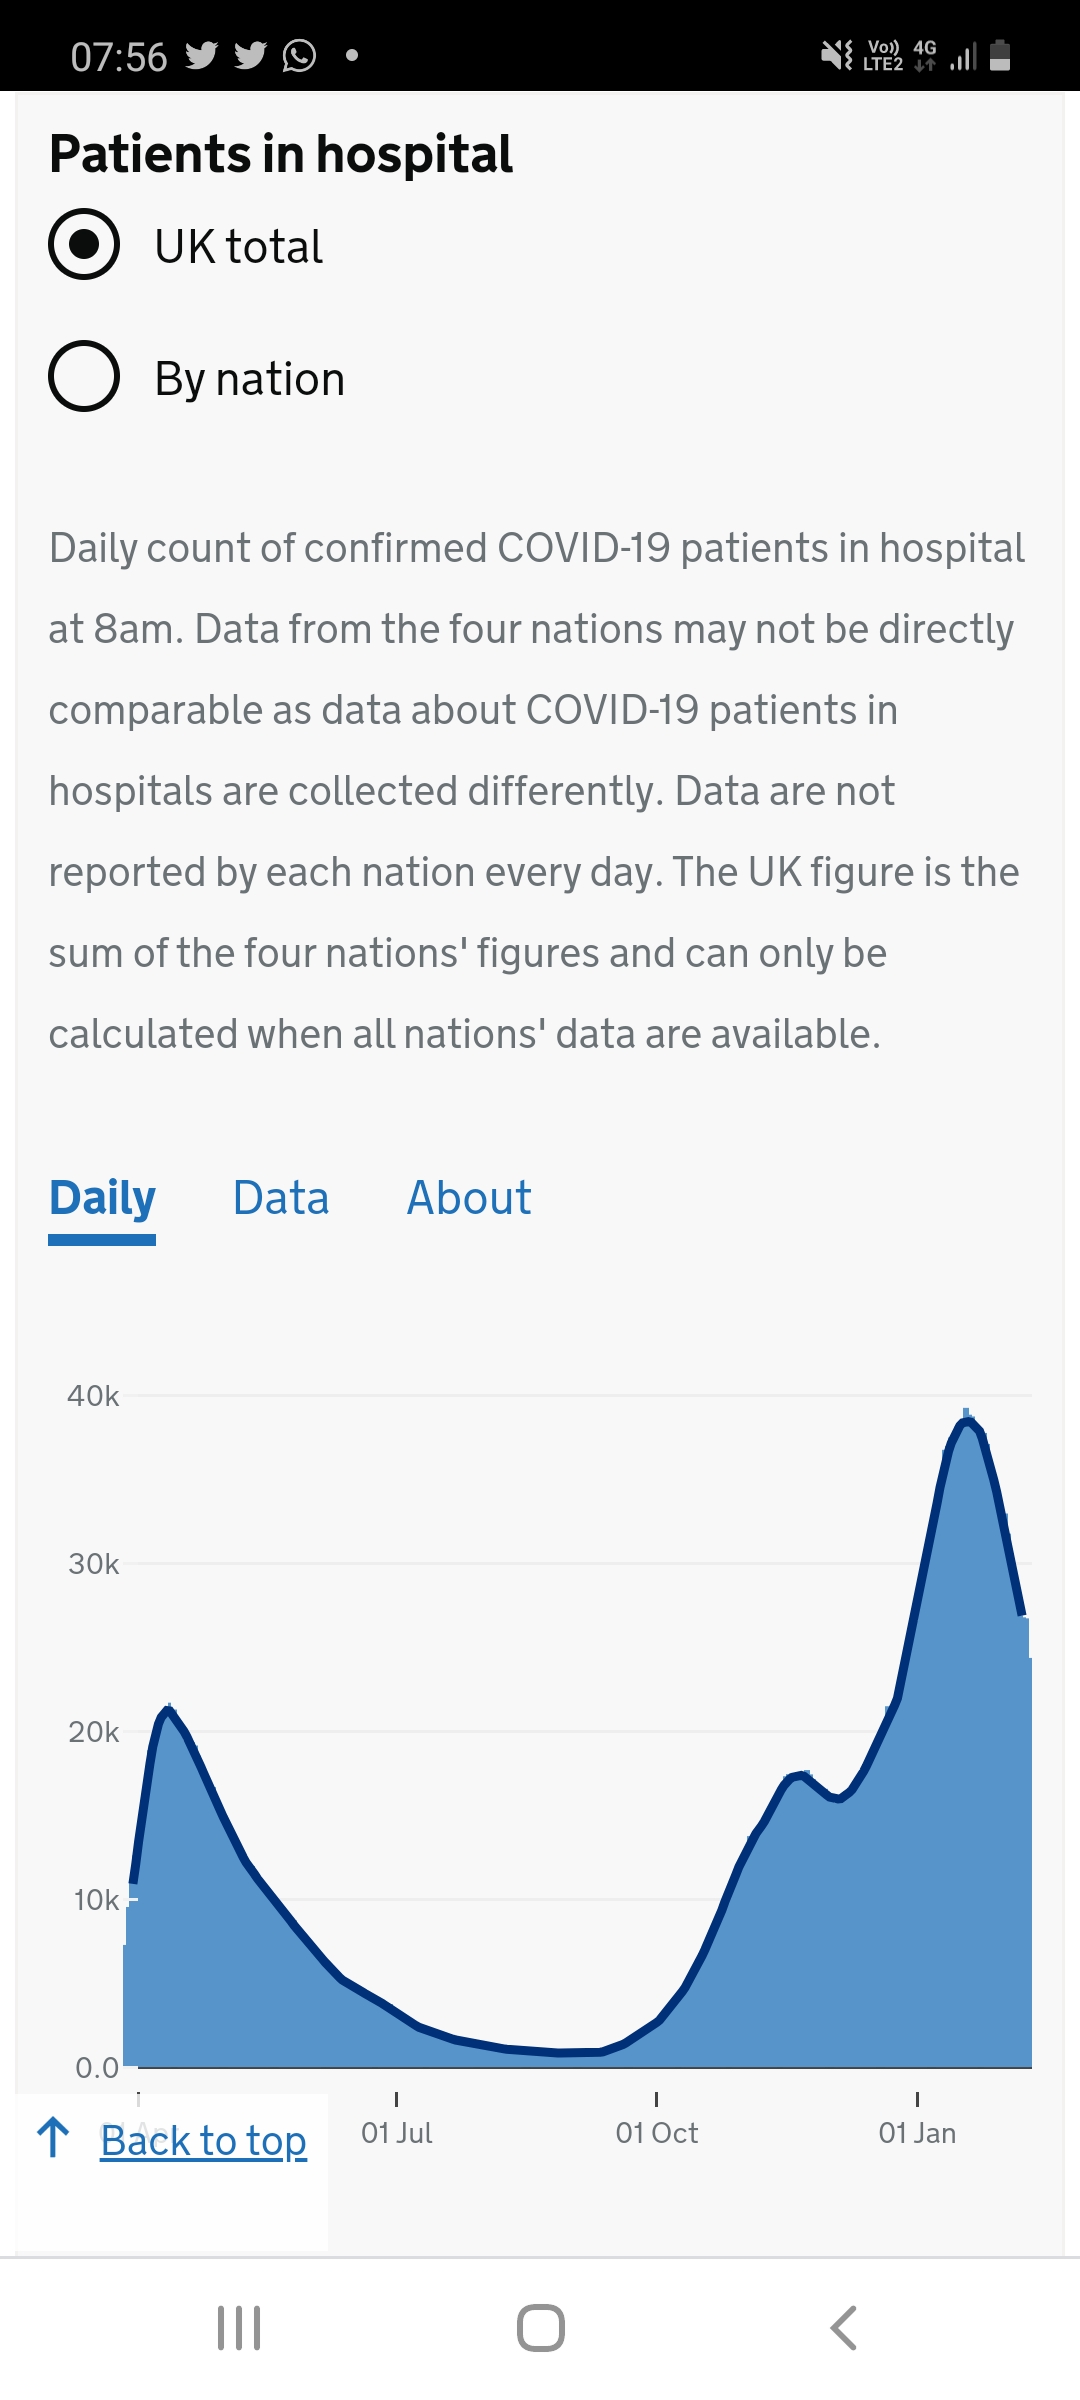Tap the Android back navigation arrow

click(843, 2328)
